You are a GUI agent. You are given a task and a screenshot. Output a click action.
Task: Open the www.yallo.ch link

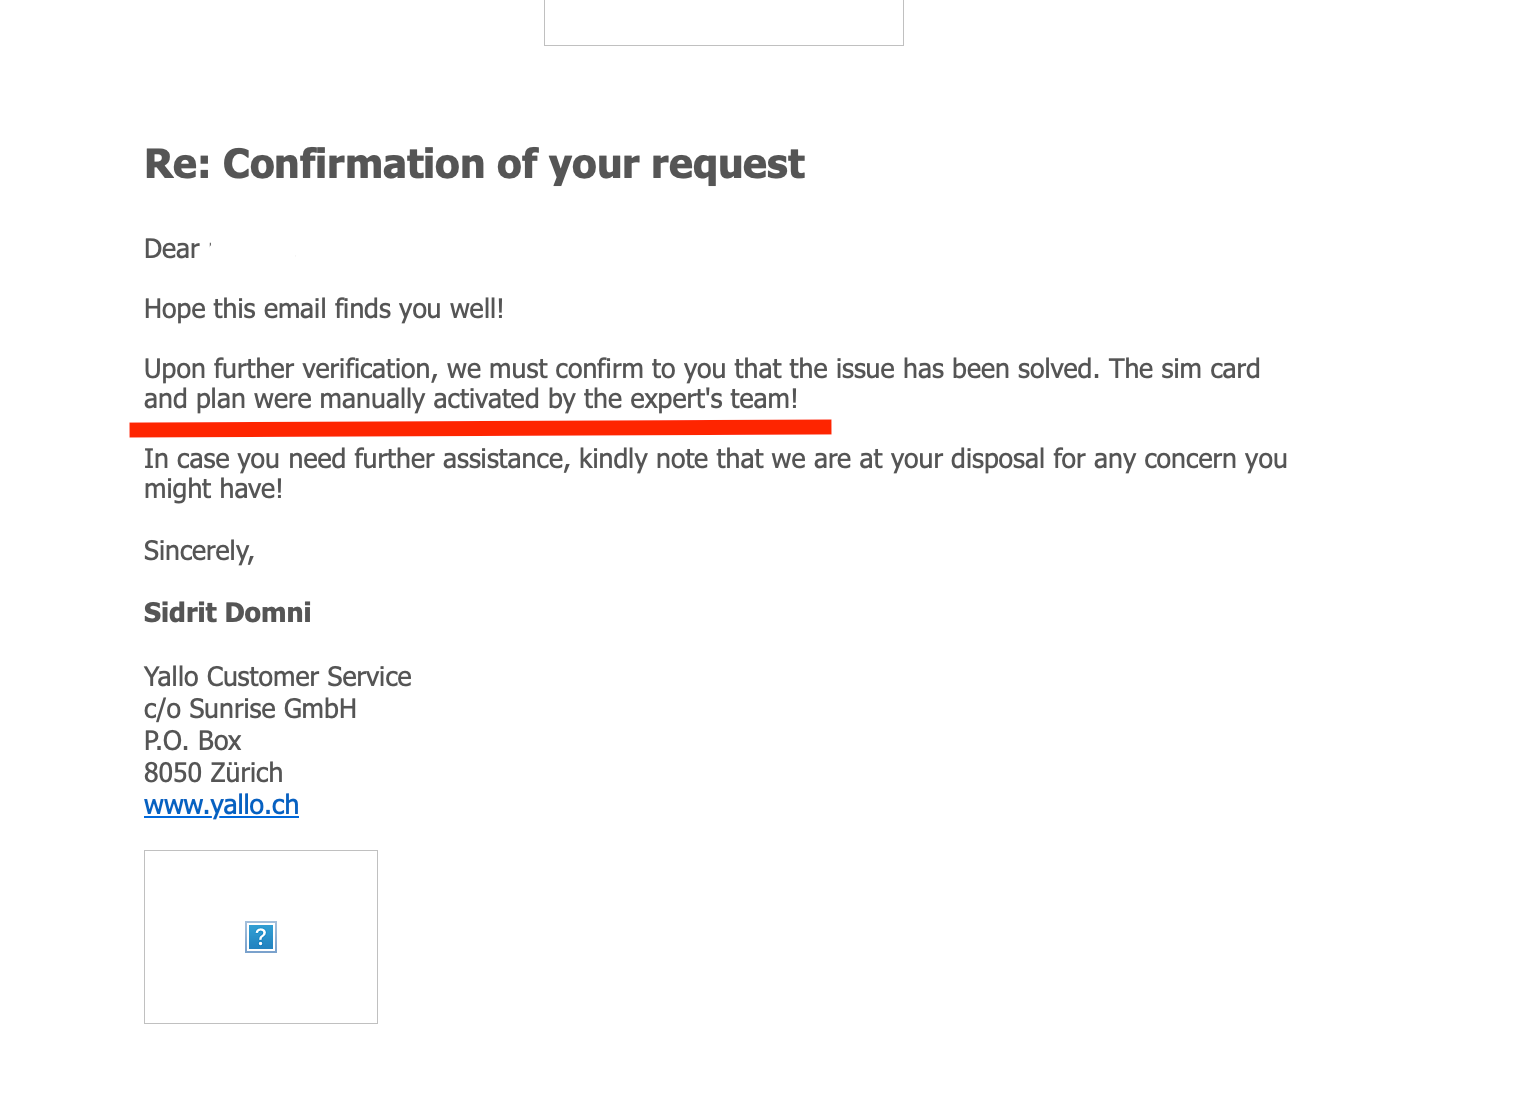(x=221, y=805)
